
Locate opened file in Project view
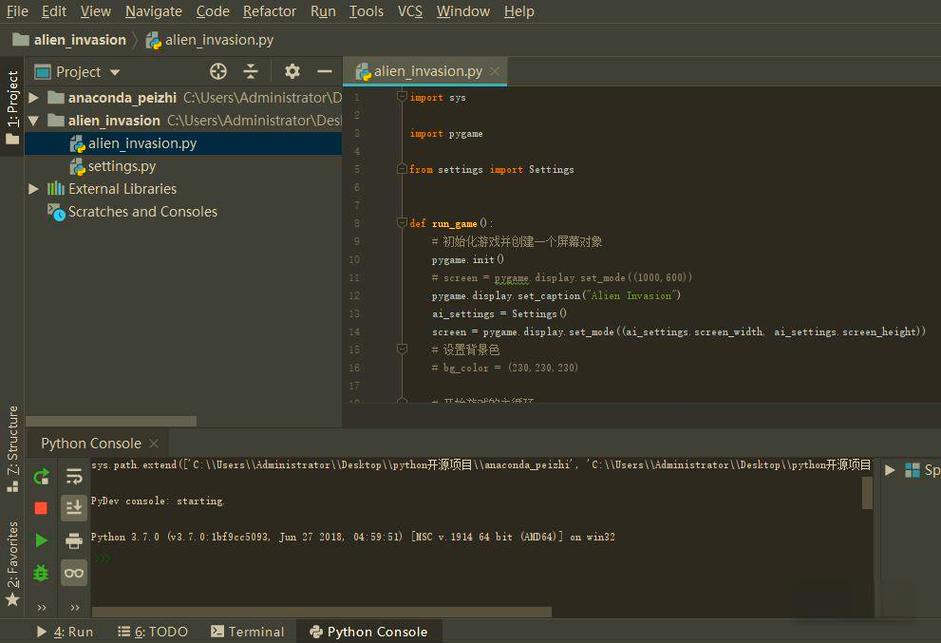tap(218, 71)
